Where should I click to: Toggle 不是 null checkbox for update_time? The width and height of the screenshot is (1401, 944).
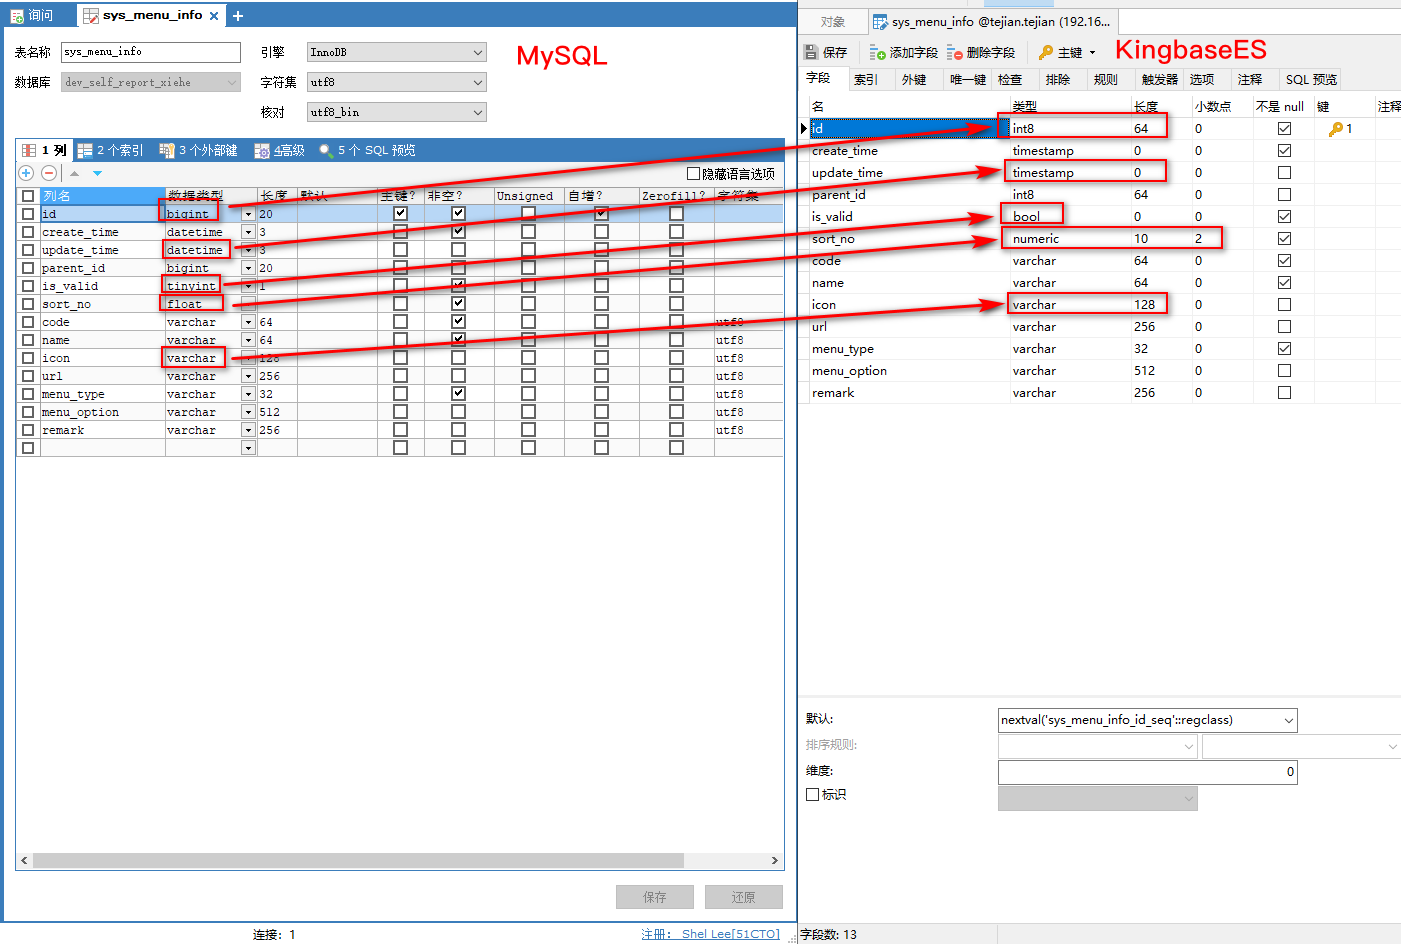pyautogui.click(x=1284, y=173)
